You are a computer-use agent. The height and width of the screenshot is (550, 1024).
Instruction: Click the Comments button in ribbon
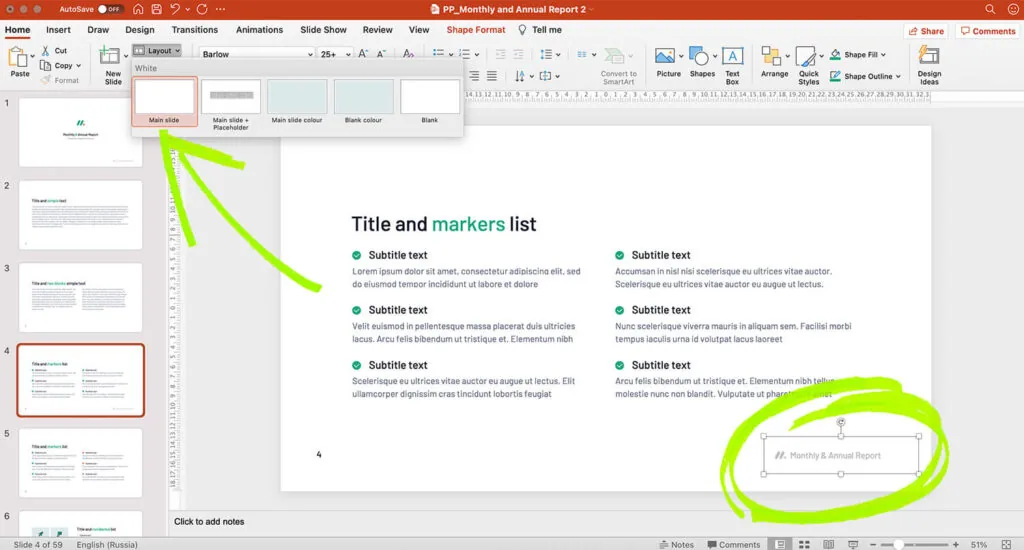coord(987,31)
